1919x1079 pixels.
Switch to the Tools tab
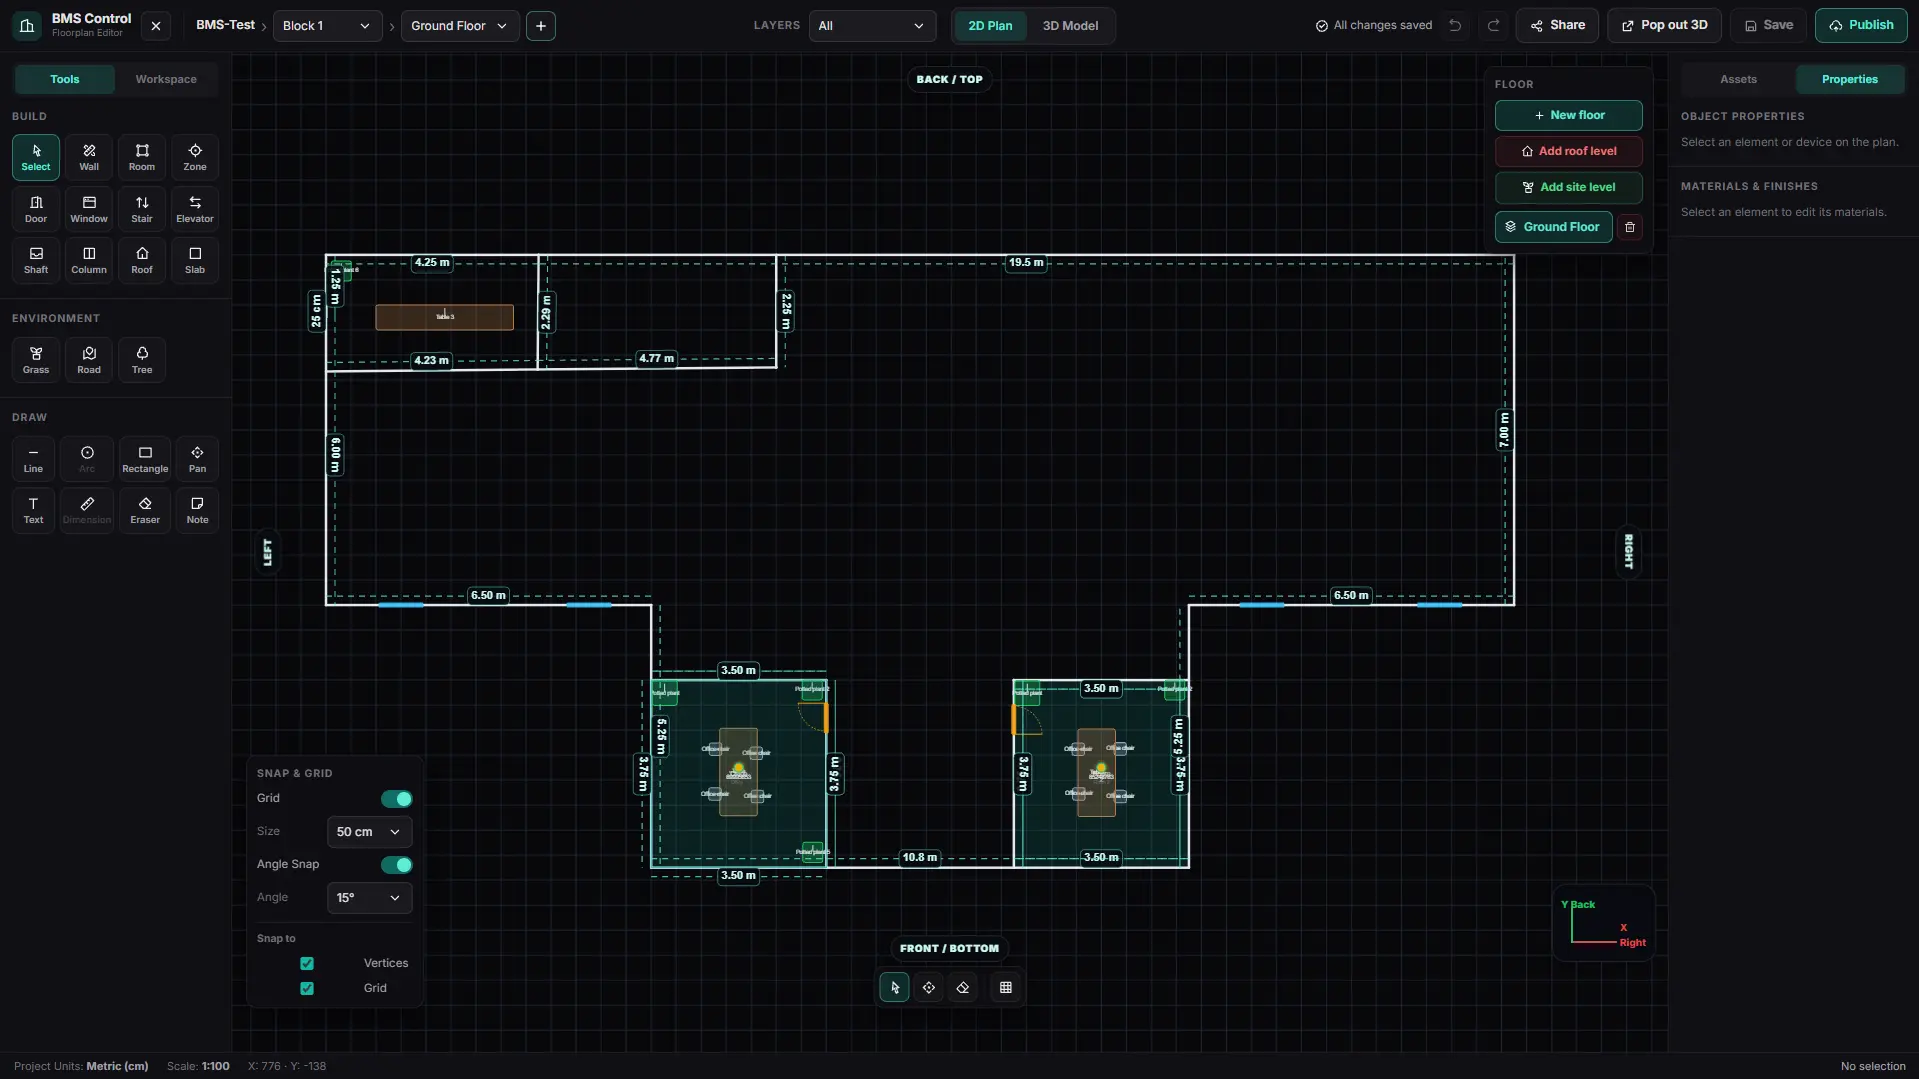click(65, 79)
